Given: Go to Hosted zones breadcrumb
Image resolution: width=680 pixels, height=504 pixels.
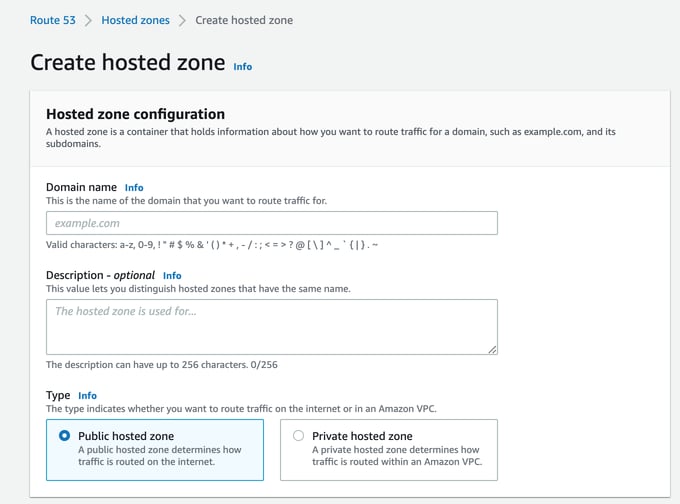Looking at the screenshot, I should tap(135, 20).
